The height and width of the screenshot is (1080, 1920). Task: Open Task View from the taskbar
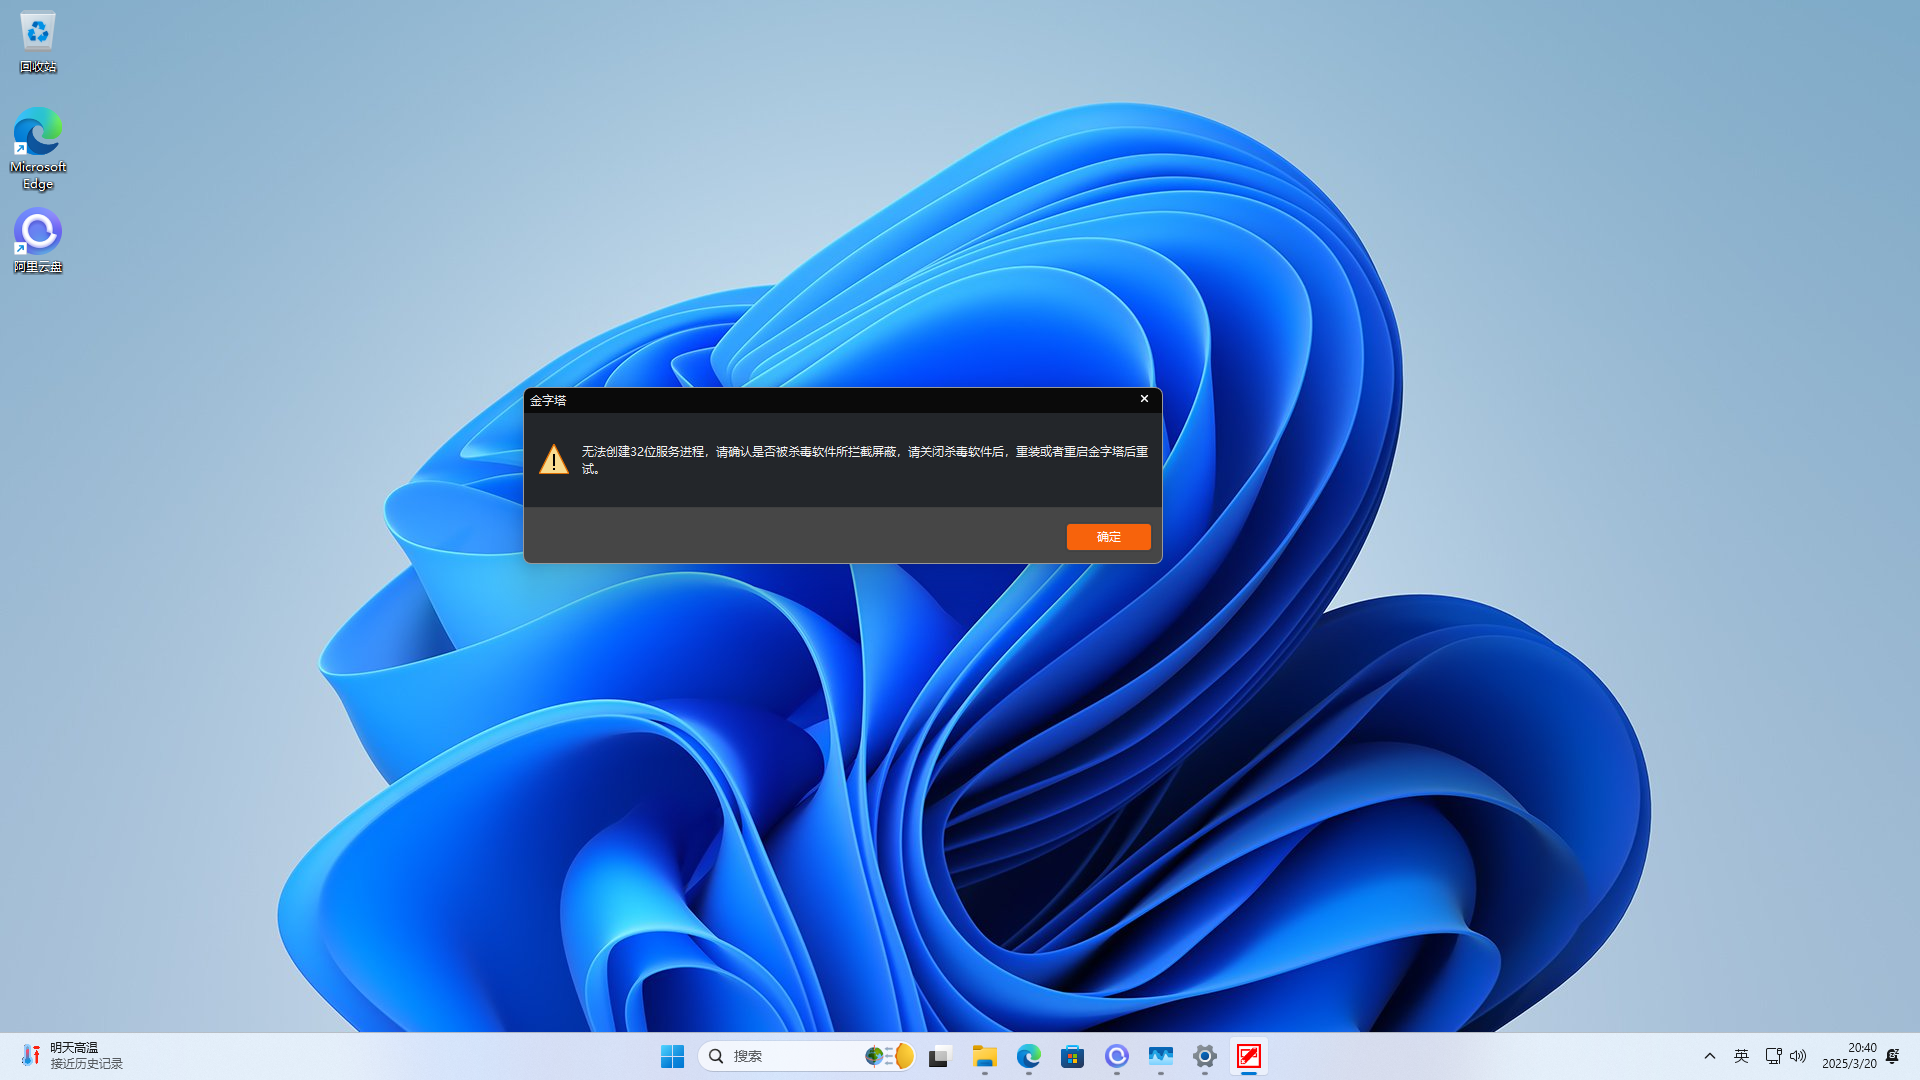[x=939, y=1056]
